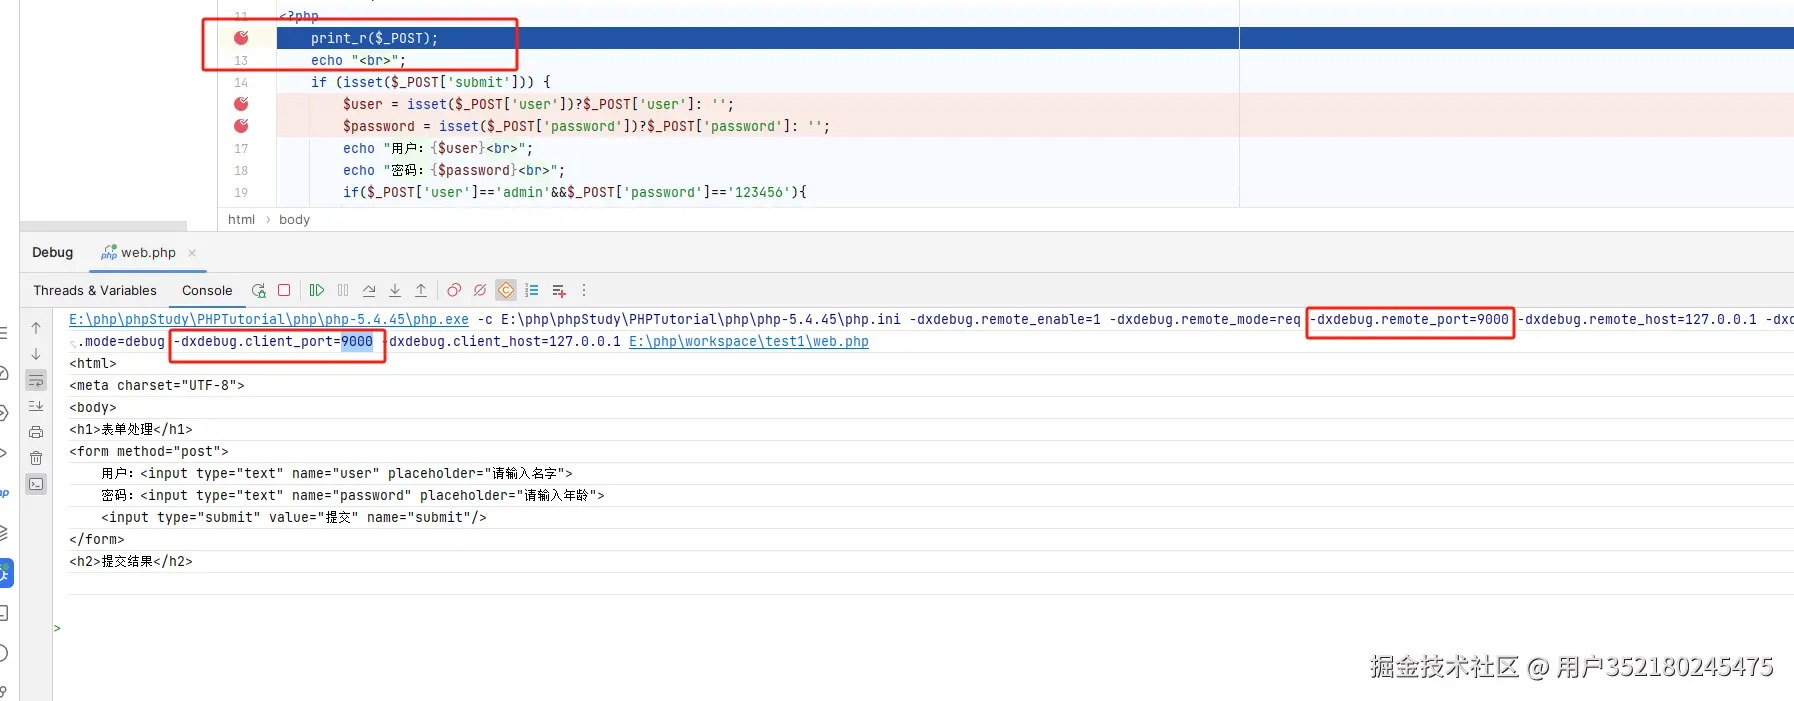This screenshot has width=1794, height=701.
Task: Open the View Breakpoints dialog icon
Action: click(454, 291)
